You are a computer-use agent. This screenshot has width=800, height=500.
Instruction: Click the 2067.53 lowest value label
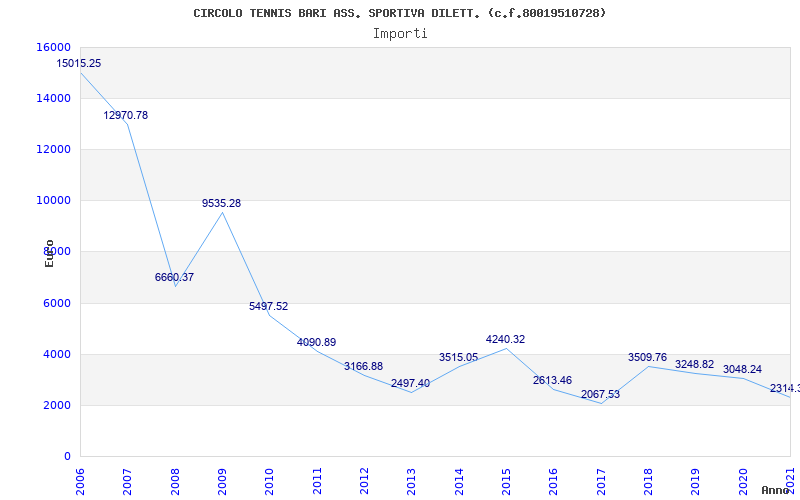point(600,394)
